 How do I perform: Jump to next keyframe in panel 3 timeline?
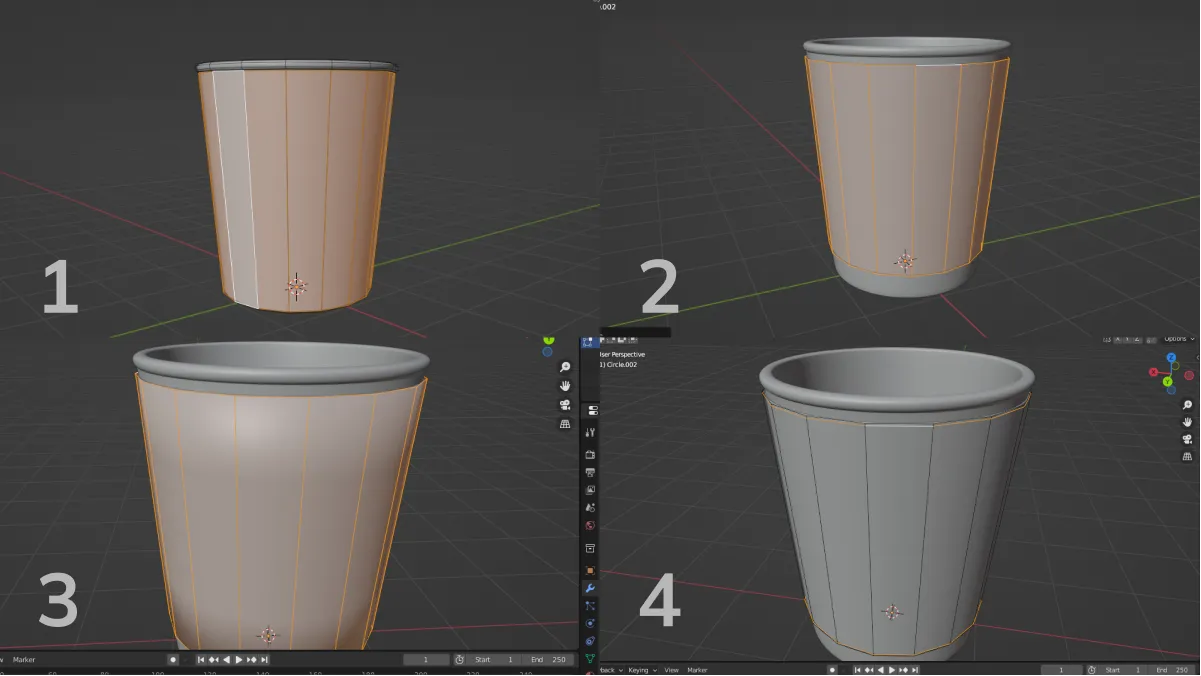(252, 660)
